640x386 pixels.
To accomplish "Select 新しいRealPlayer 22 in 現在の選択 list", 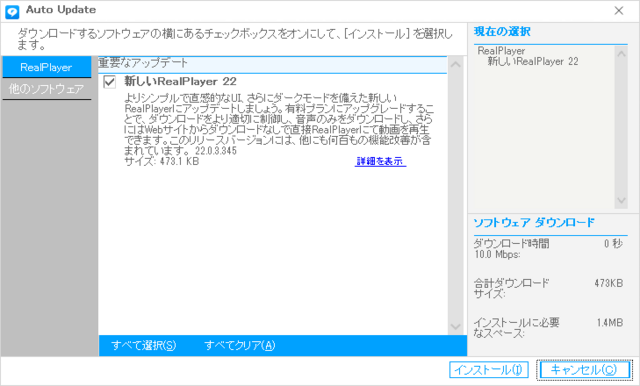I will (x=533, y=62).
